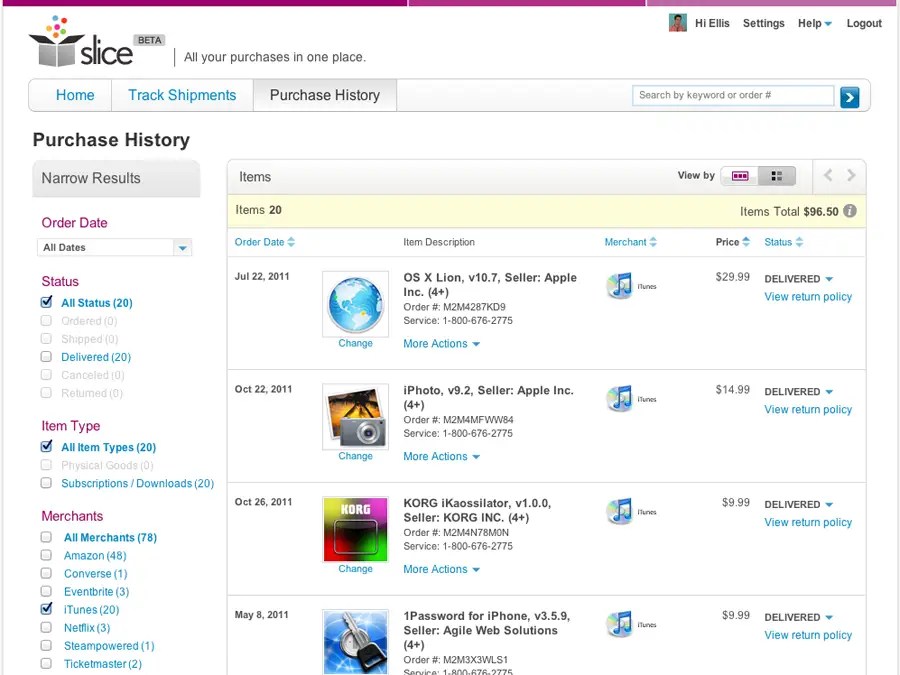Open 1Password for iPhone item title
The image size is (900, 675).
tap(486, 630)
